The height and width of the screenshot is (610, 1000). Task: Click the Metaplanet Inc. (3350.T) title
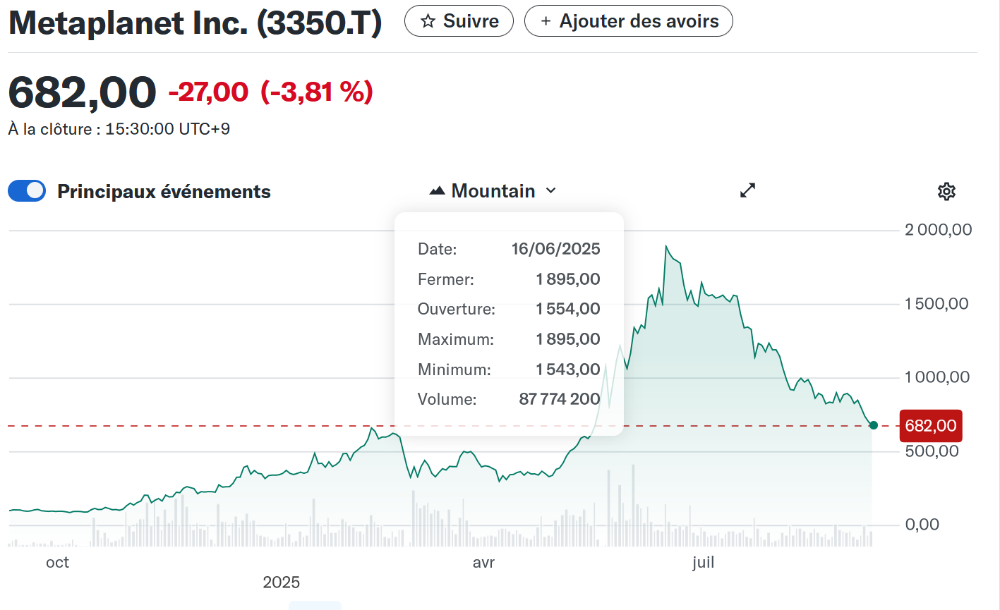point(195,24)
